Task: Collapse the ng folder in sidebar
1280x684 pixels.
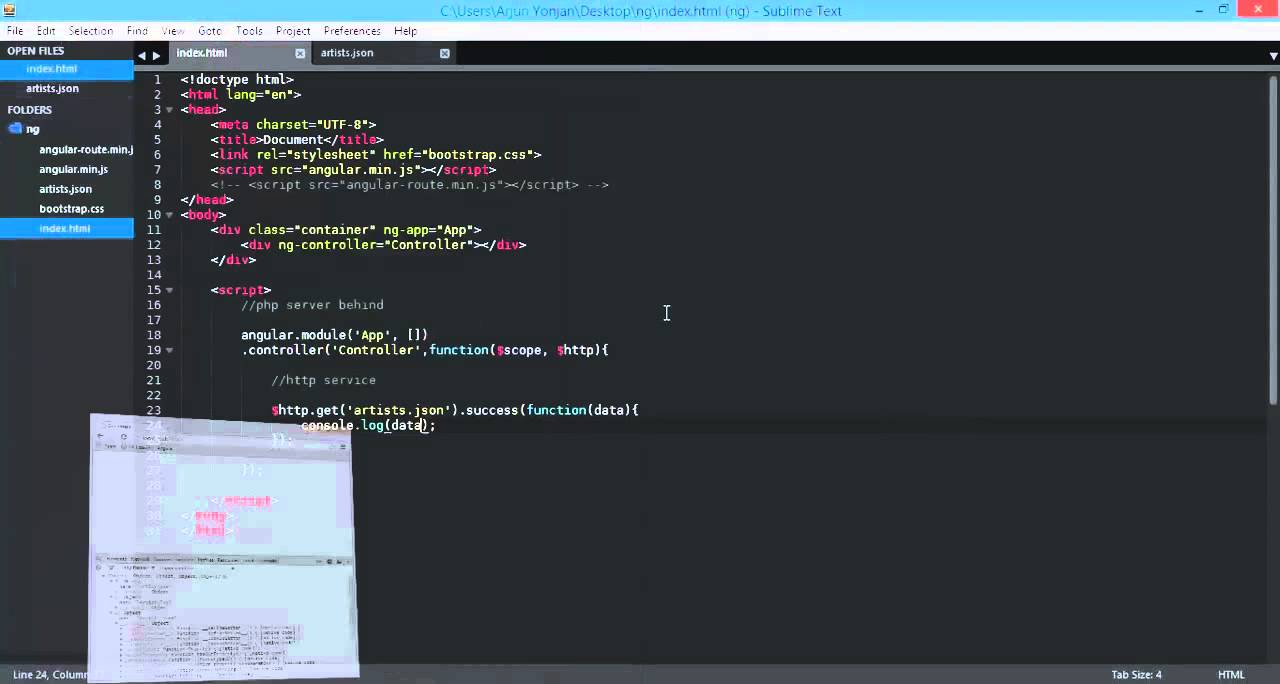Action: (x=15, y=129)
